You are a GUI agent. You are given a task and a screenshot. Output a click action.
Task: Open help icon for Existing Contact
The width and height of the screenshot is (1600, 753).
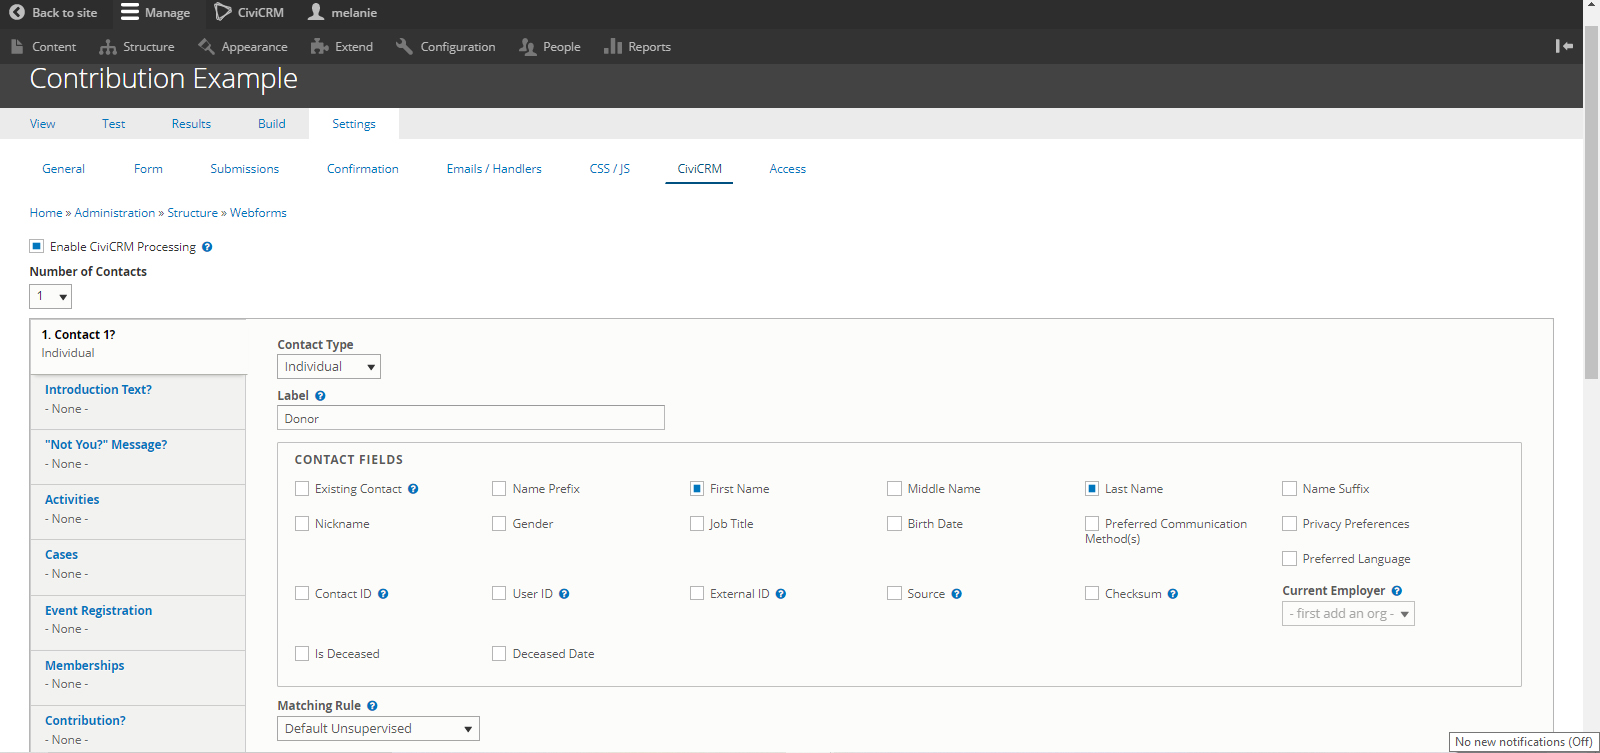(x=413, y=489)
